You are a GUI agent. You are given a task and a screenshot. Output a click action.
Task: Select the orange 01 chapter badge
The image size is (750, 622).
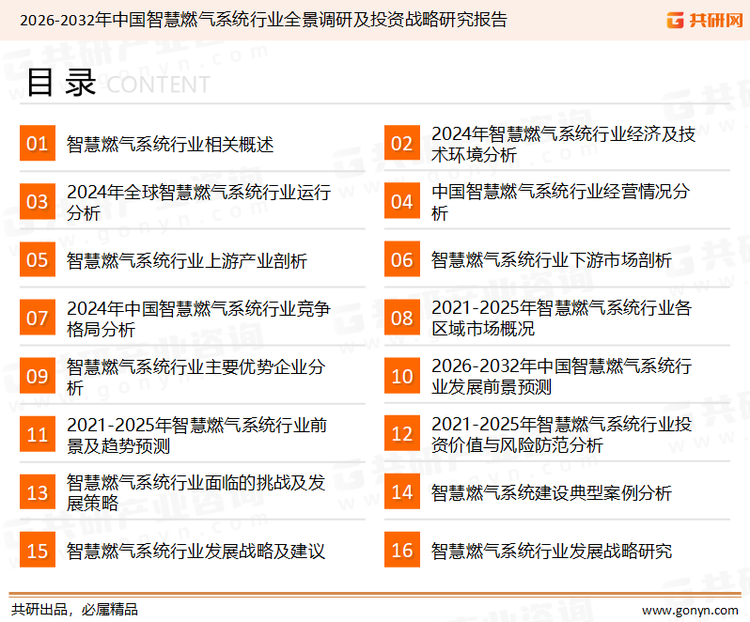[37, 143]
